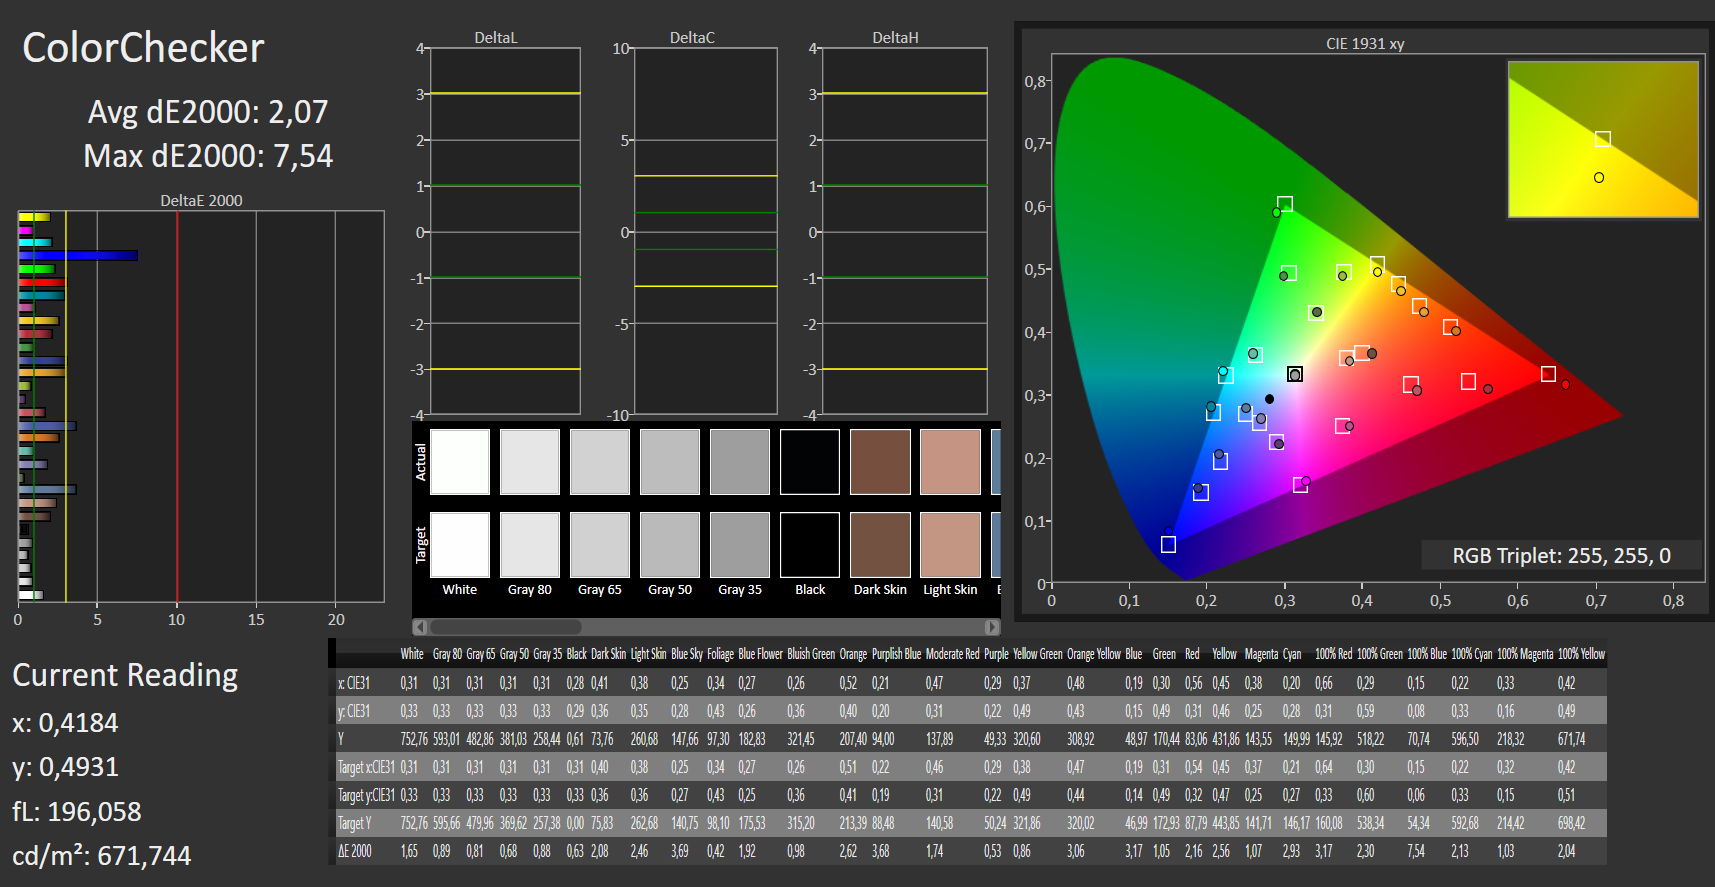Screen dimensions: 1715x887
Task: Click the Target Gray 65 swatch
Action: (x=600, y=545)
